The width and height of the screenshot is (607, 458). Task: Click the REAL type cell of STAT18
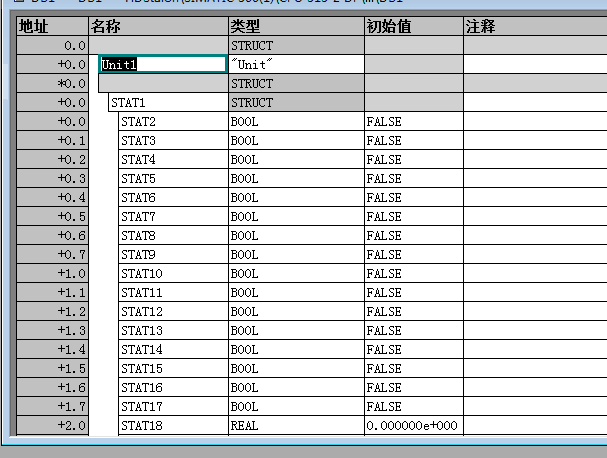point(297,425)
